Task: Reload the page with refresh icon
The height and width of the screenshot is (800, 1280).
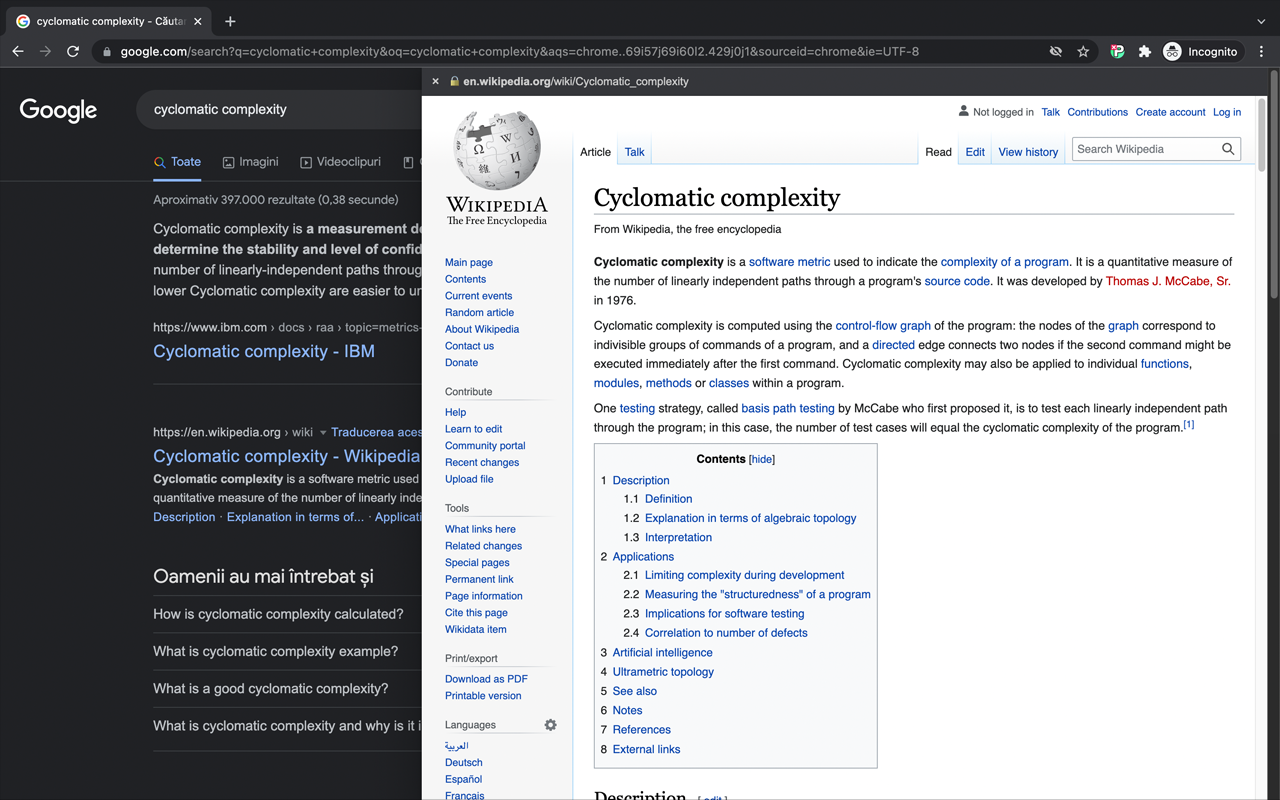Action: pyautogui.click(x=73, y=51)
